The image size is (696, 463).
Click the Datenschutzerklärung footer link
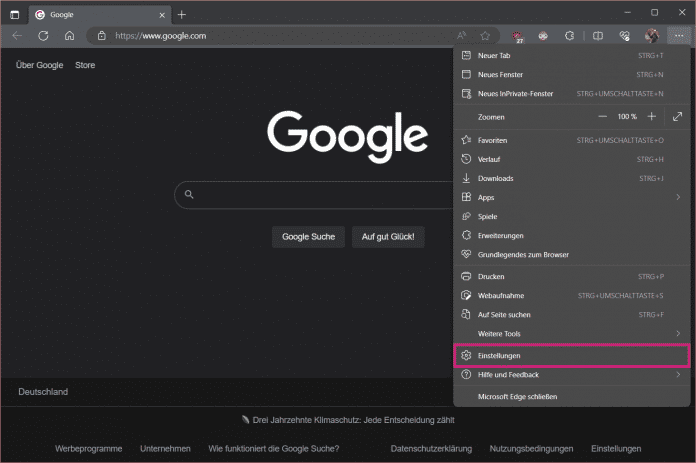(x=431, y=448)
